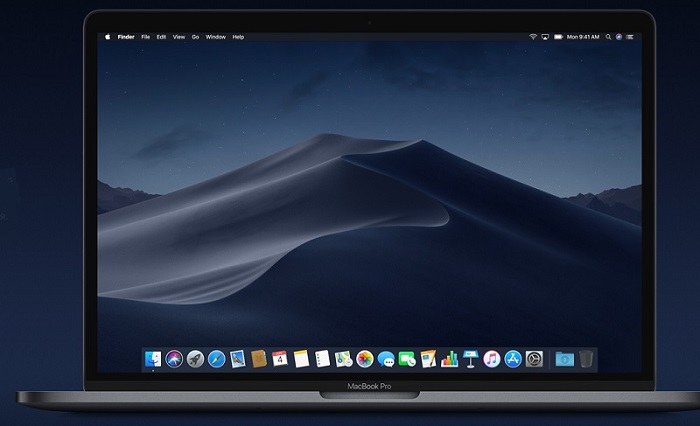The image size is (700, 426).
Task: Open Keynote podium icon in Dock
Action: pos(471,359)
